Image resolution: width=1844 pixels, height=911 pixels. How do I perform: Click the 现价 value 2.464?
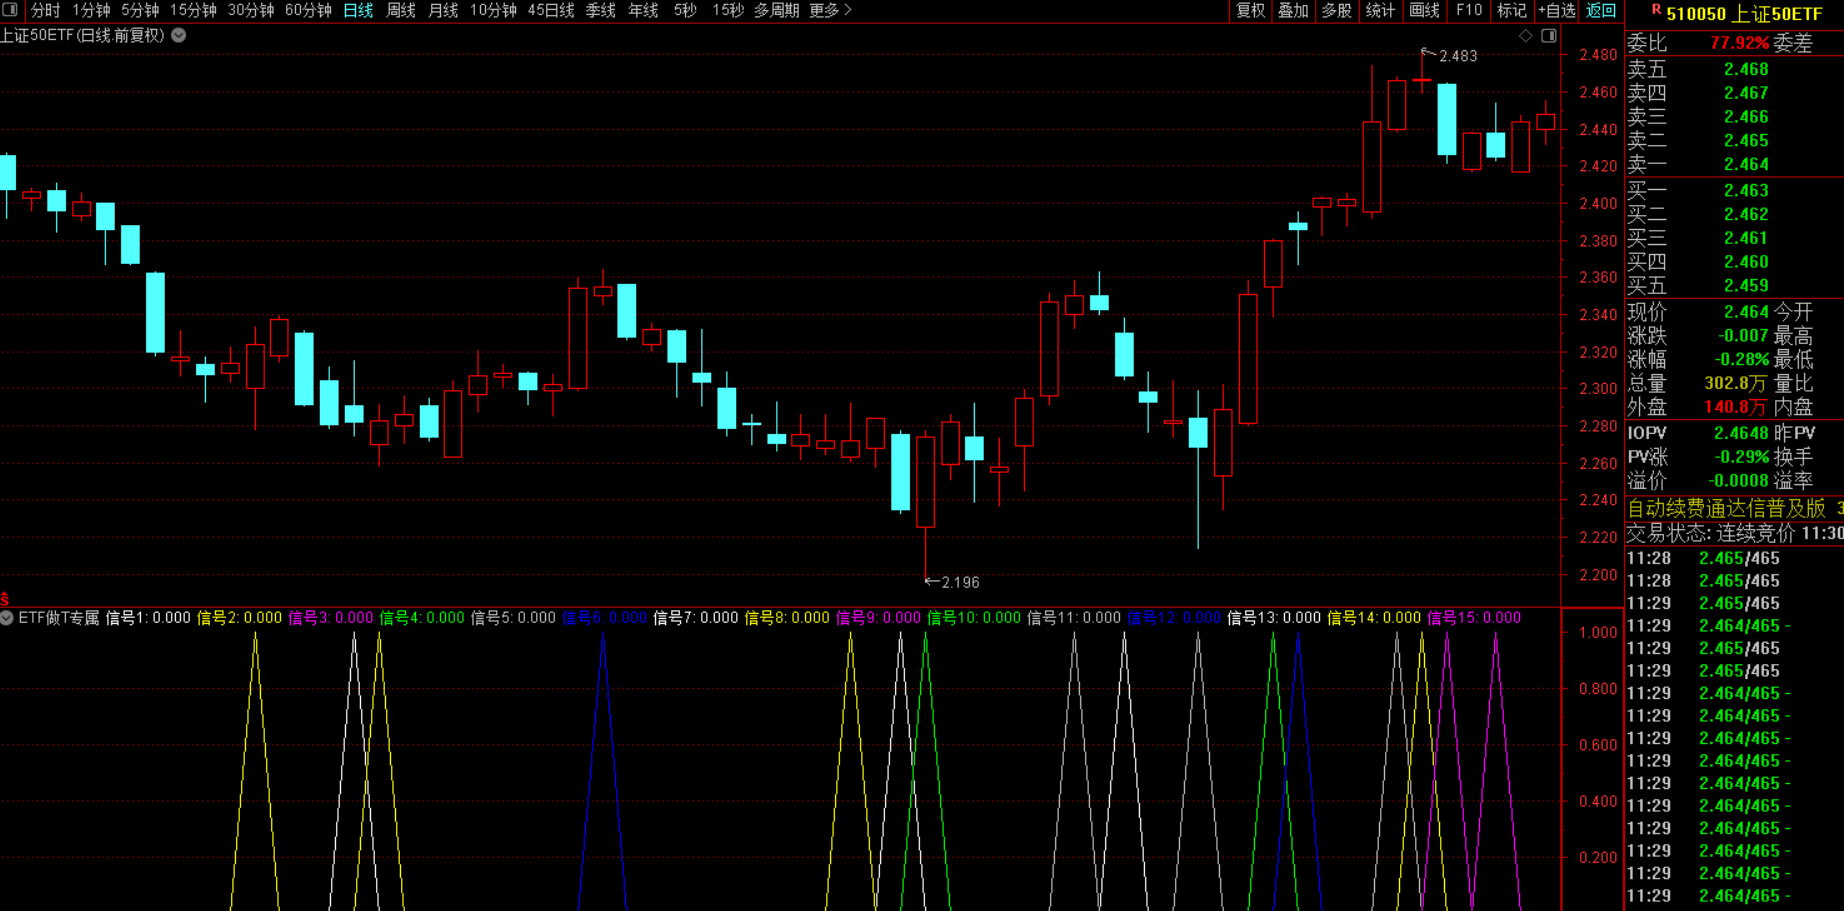(x=1746, y=312)
